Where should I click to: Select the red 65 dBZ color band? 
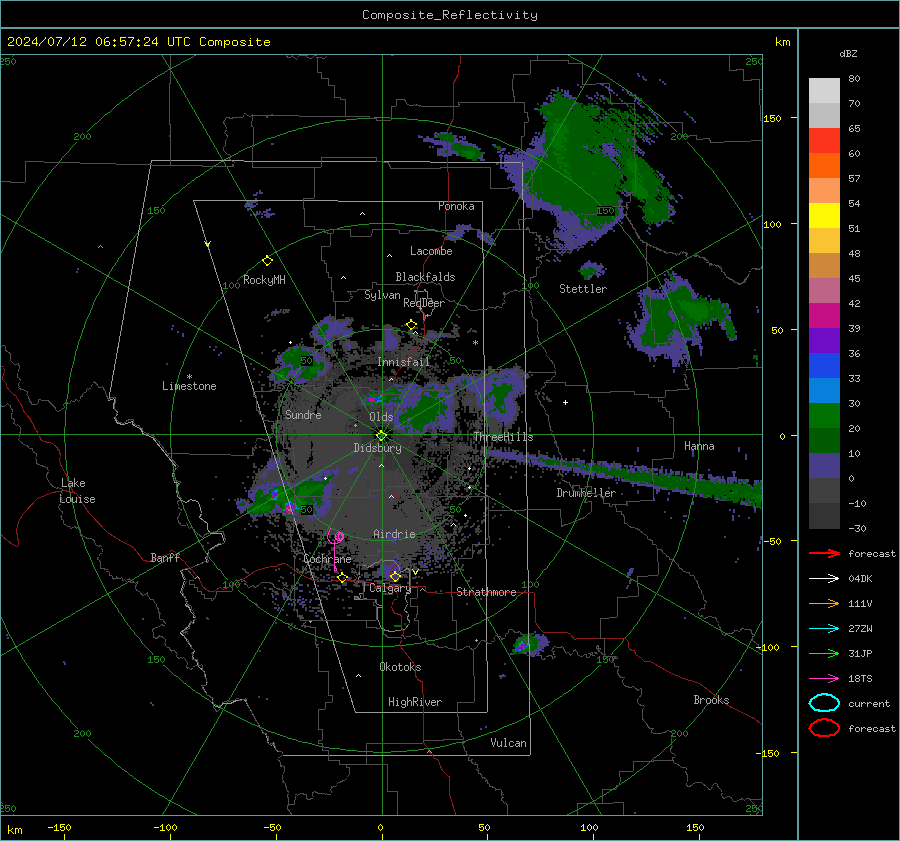click(x=824, y=140)
